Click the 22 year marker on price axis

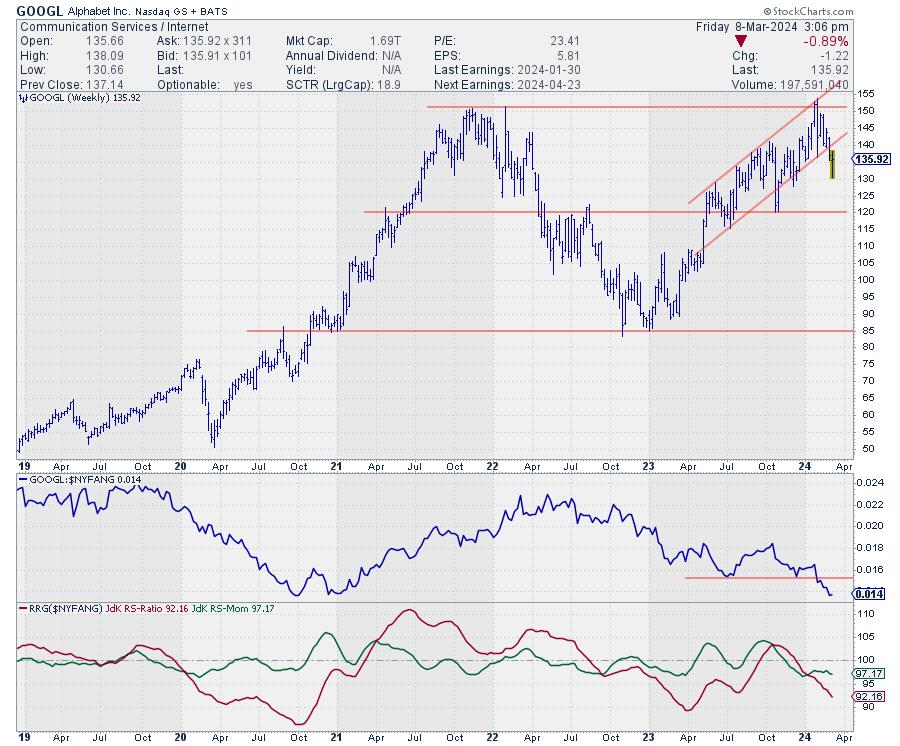tap(492, 465)
